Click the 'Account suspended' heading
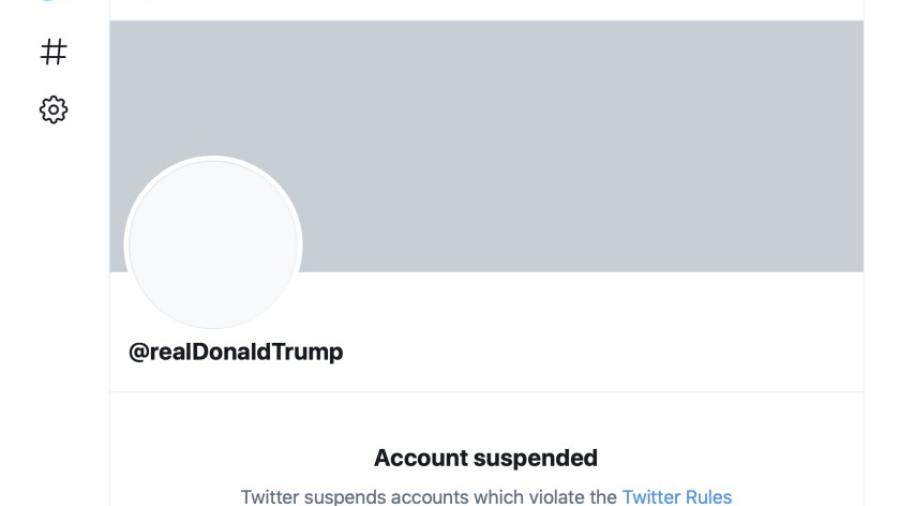 pyautogui.click(x=486, y=458)
